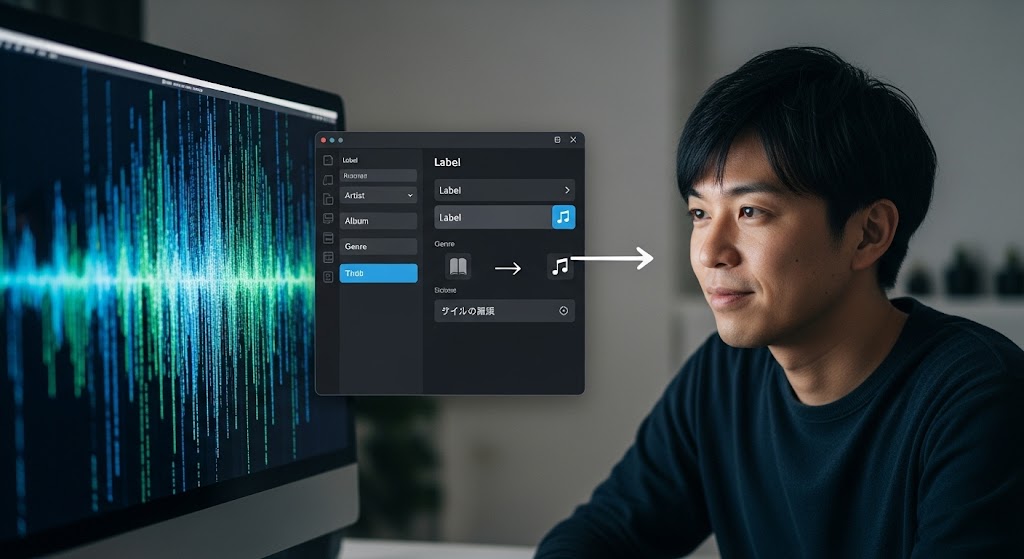1024x559 pixels.
Task: Click the Ricorad input field
Action: click(x=378, y=175)
